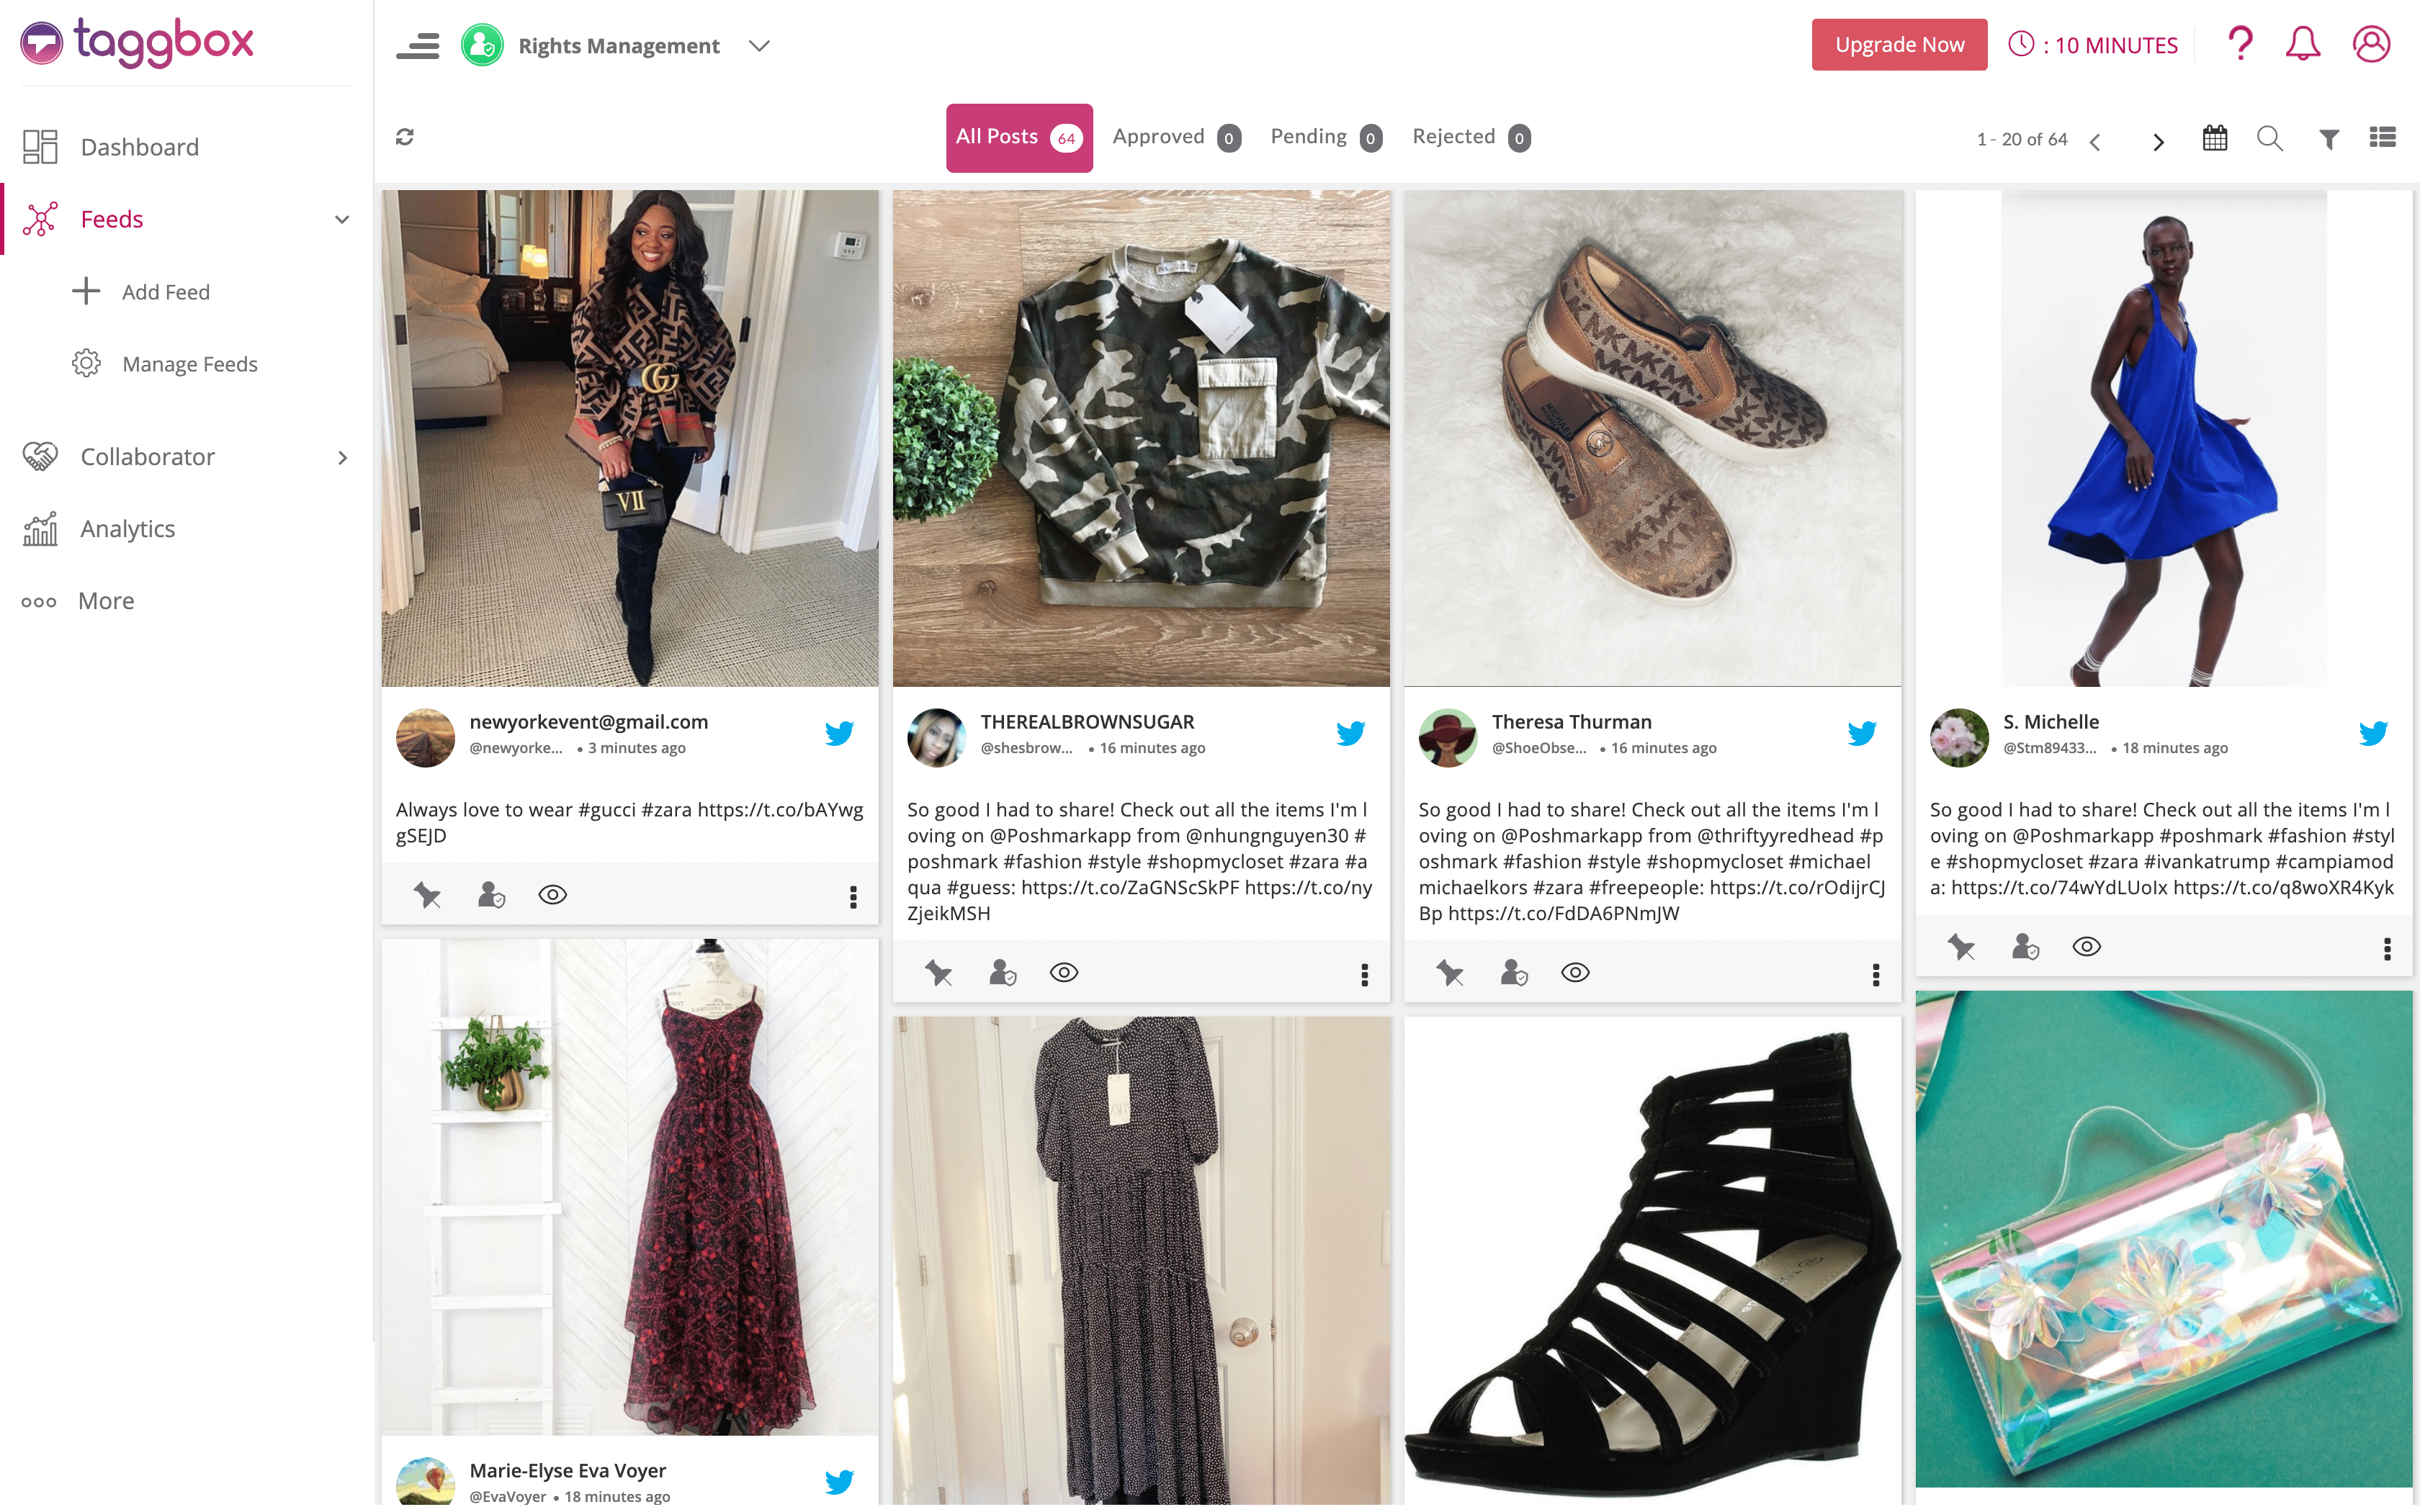This screenshot has height=1512, width=2420.
Task: Open the Michael Kors shoes image
Action: (x=1652, y=438)
